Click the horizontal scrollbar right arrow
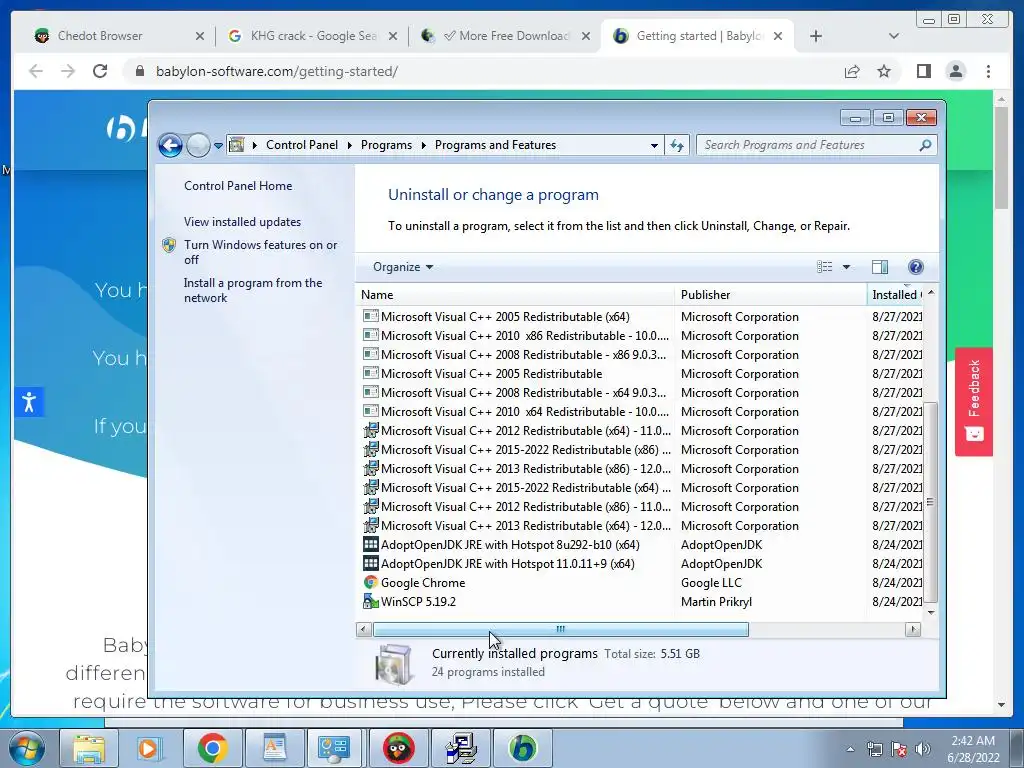 tap(913, 629)
